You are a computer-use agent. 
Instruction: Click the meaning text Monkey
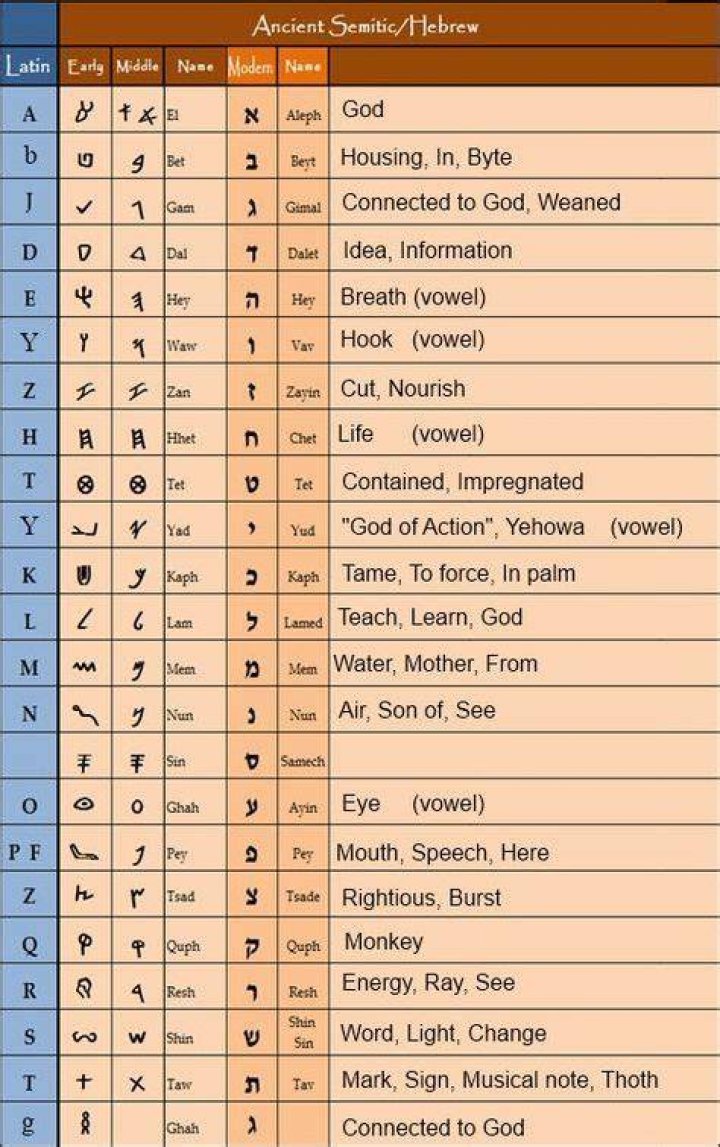pos(383,941)
